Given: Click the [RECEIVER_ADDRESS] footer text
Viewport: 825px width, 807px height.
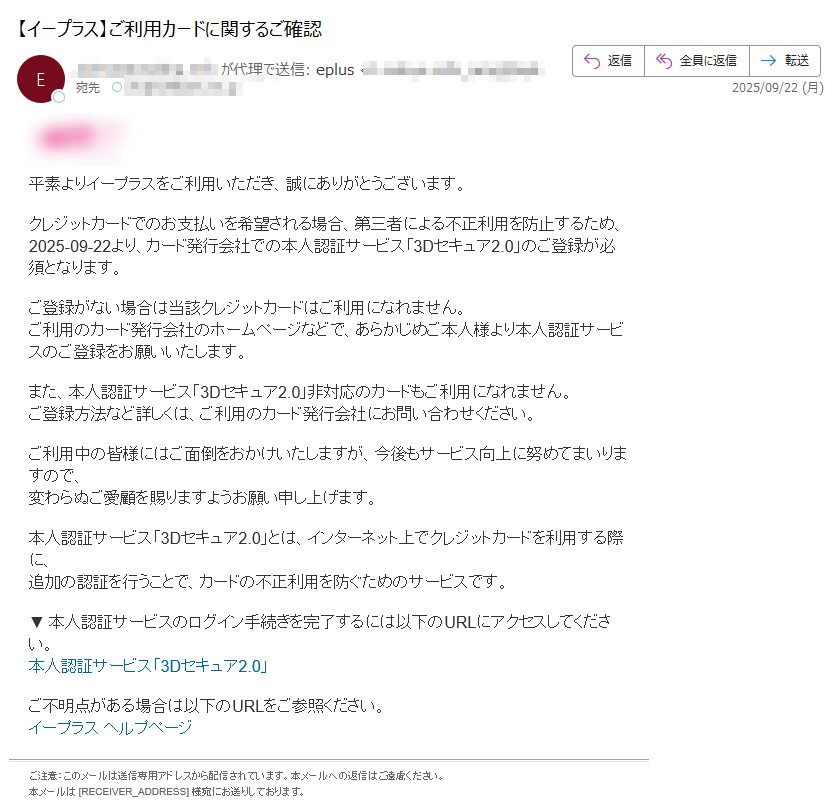Looking at the screenshot, I should point(134,791).
